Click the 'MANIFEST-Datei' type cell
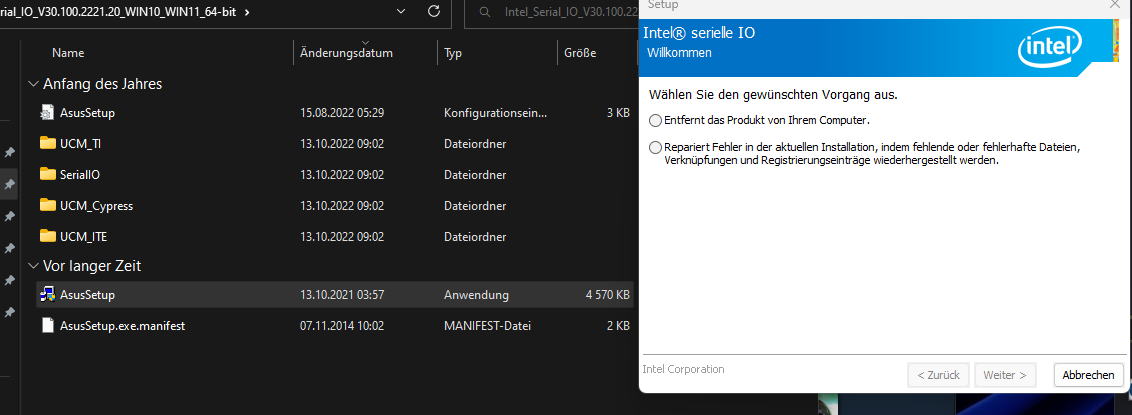This screenshot has width=1132, height=415. [x=487, y=326]
